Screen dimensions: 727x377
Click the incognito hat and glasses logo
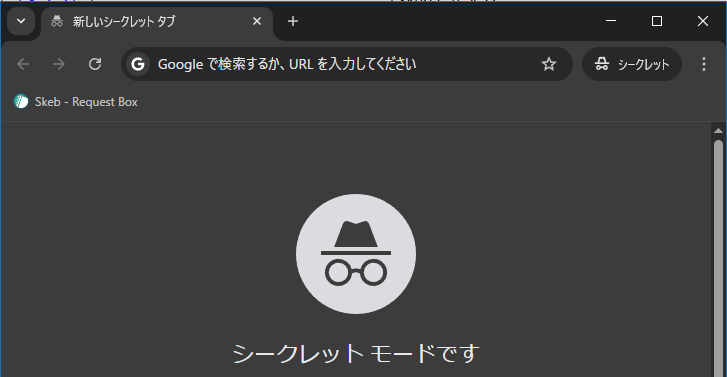click(x=356, y=254)
